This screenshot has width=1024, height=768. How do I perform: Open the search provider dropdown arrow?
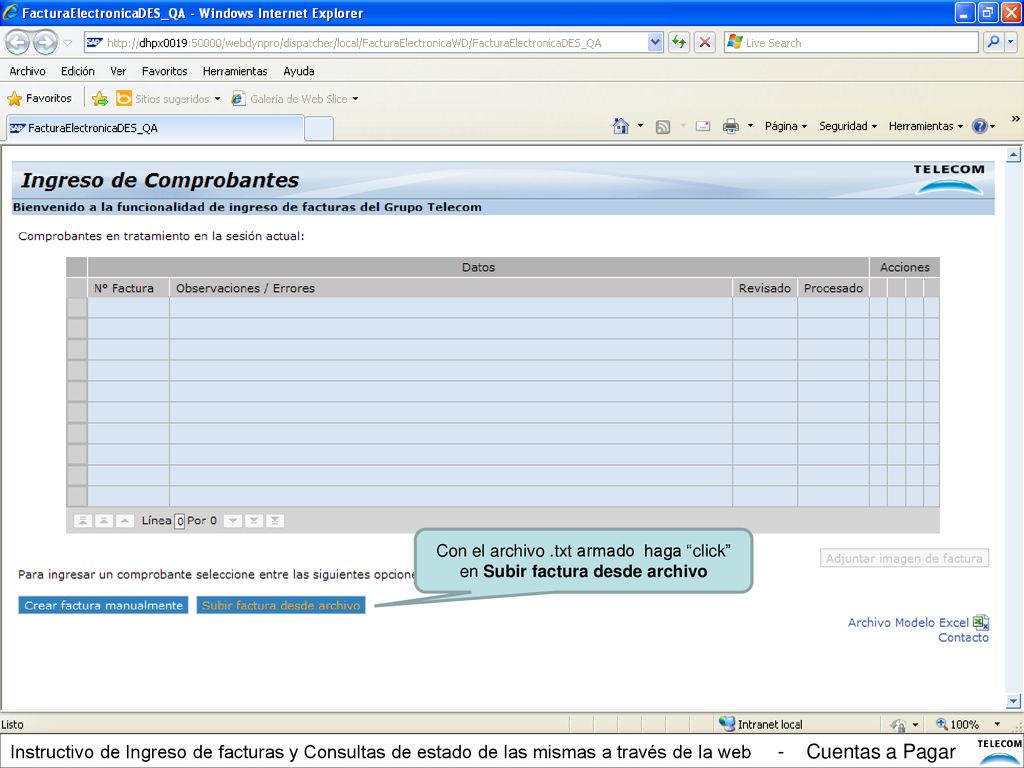[1011, 43]
